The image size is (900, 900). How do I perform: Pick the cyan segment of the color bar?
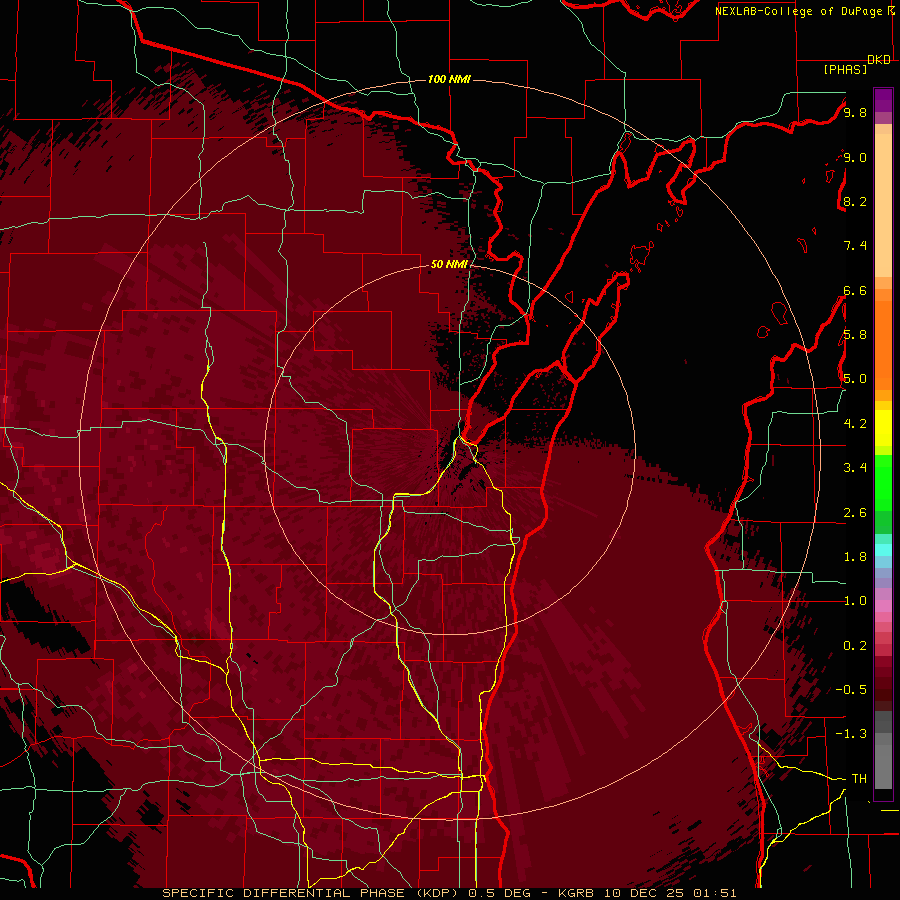(x=883, y=550)
